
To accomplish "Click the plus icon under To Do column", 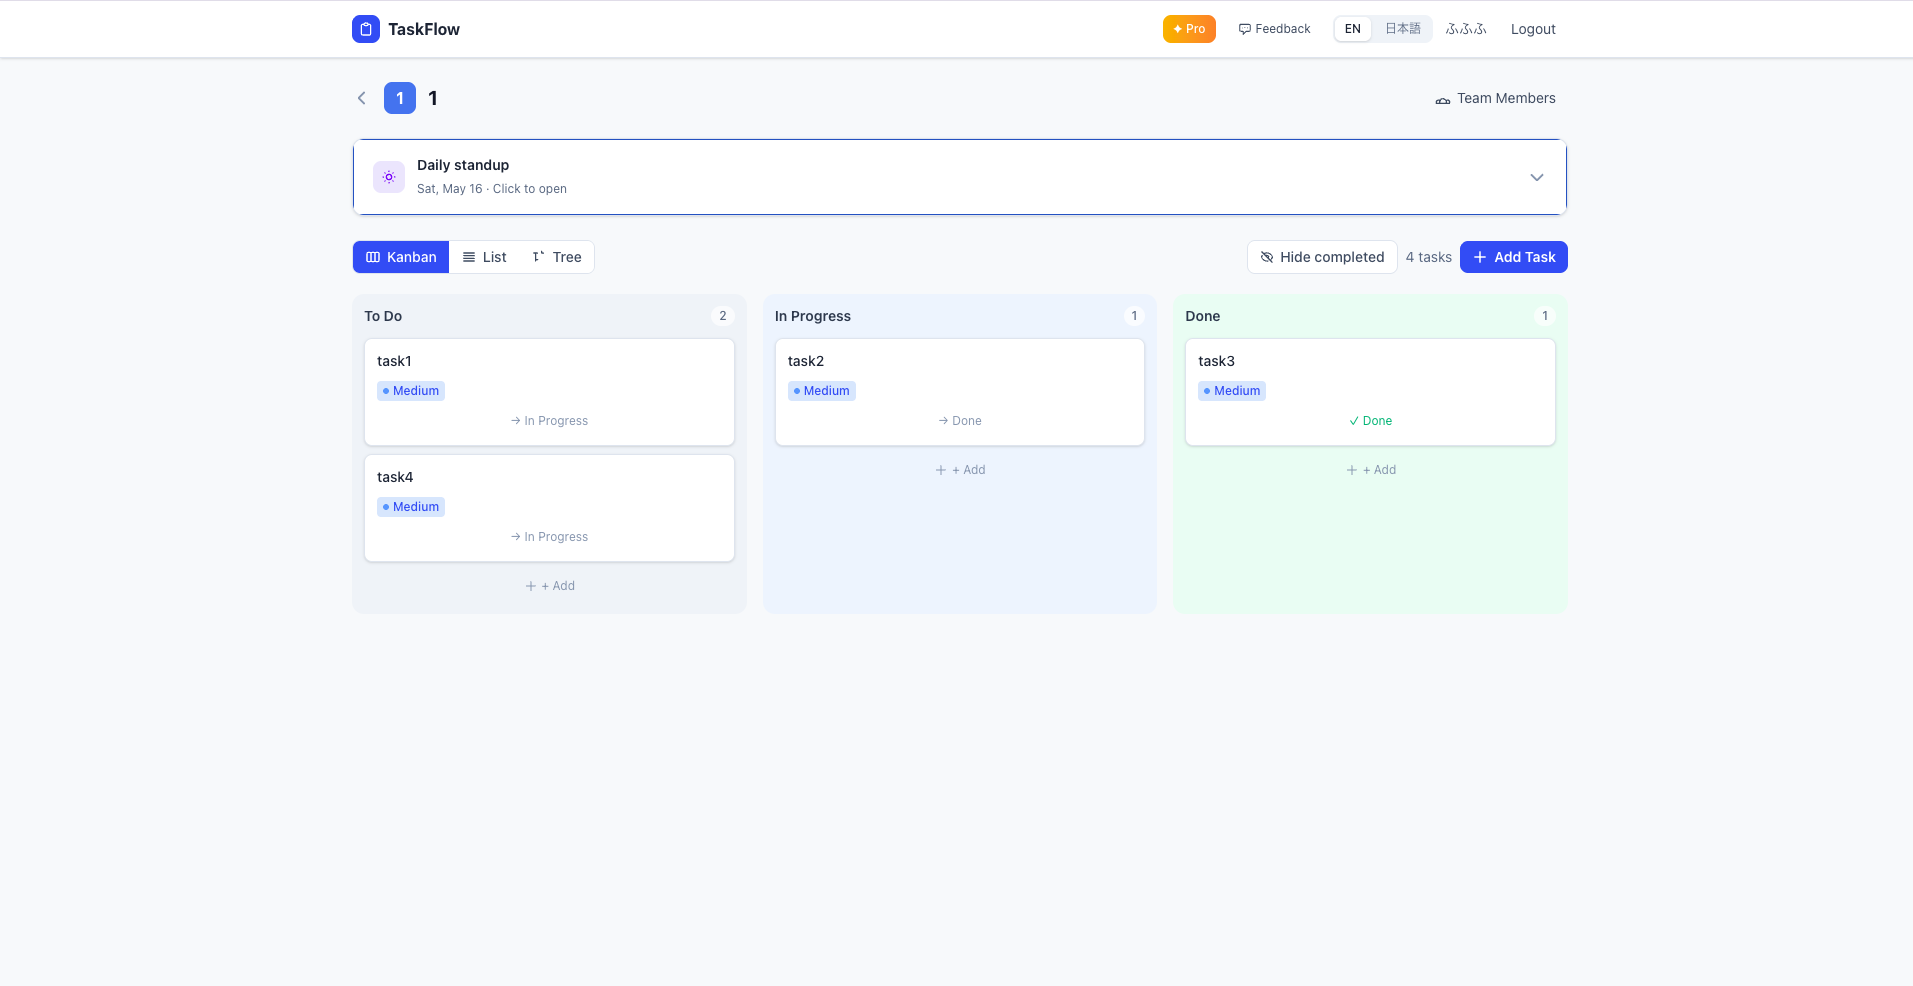I will pyautogui.click(x=531, y=586).
